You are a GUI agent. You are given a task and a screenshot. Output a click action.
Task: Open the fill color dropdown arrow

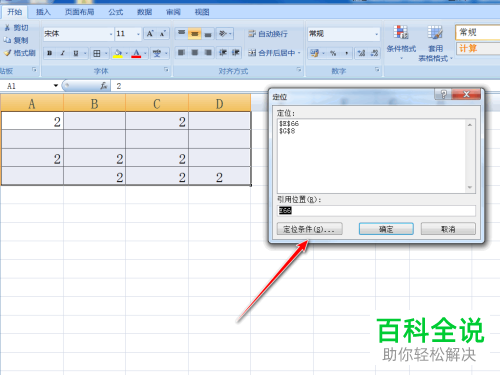point(126,53)
